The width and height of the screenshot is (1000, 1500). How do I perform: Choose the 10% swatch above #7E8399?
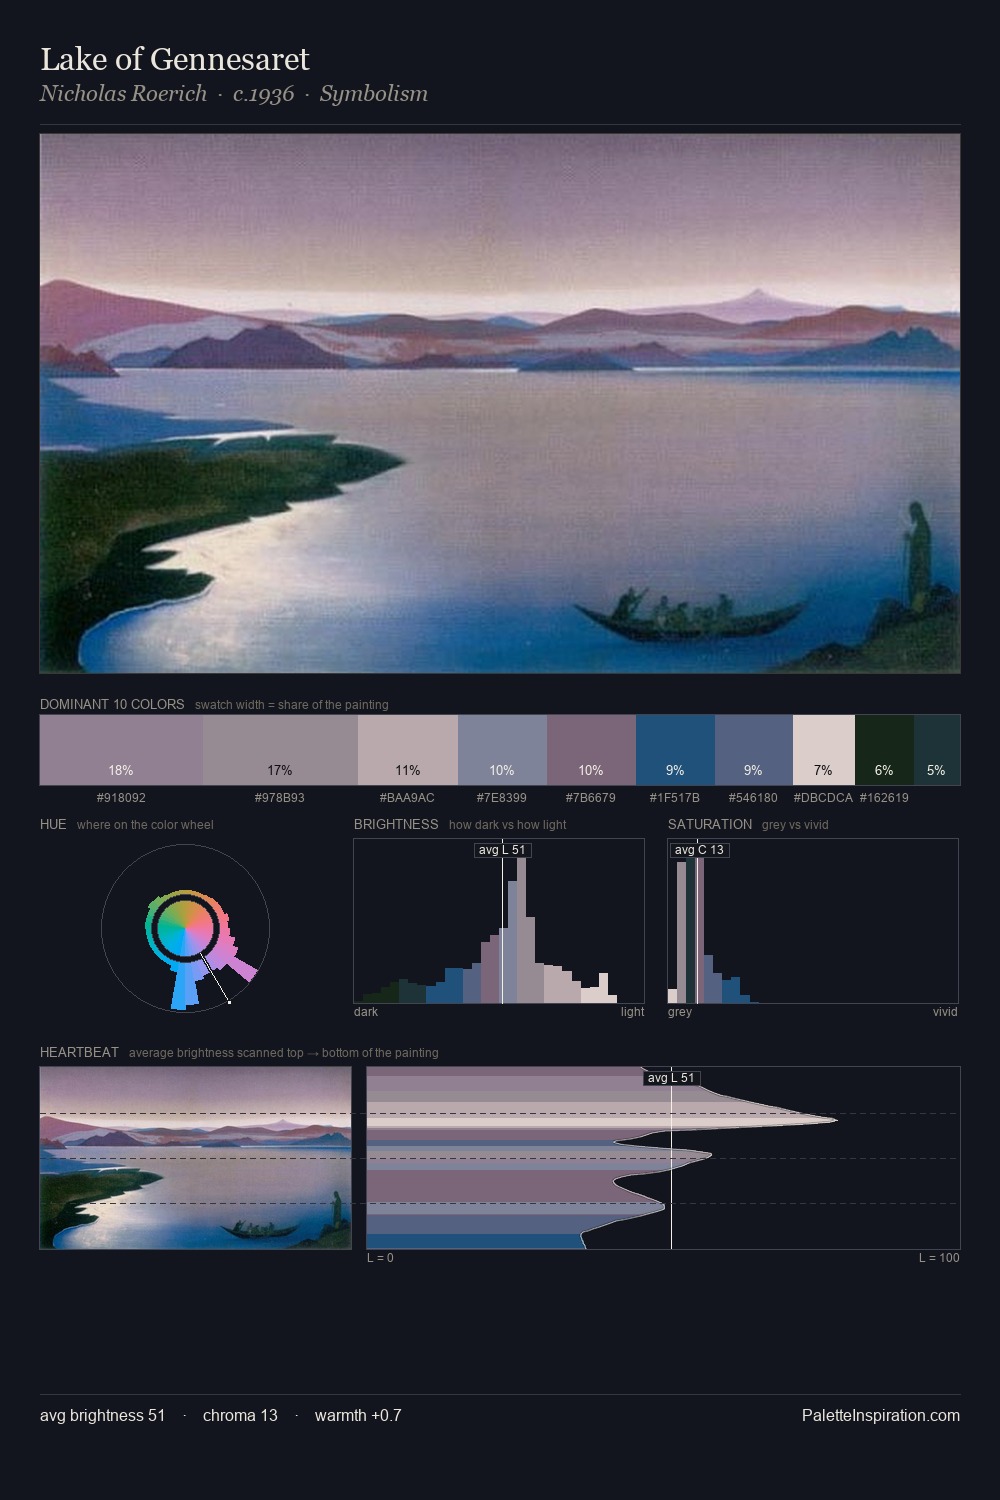pos(502,750)
